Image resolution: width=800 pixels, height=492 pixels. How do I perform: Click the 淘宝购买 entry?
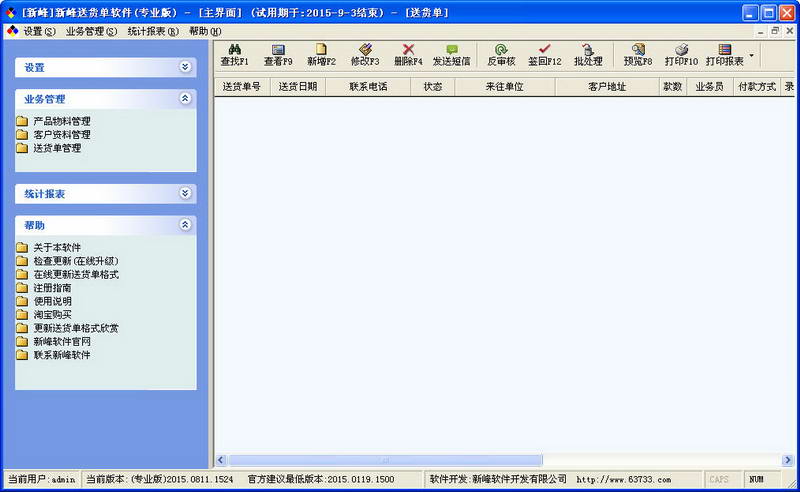tap(44, 314)
